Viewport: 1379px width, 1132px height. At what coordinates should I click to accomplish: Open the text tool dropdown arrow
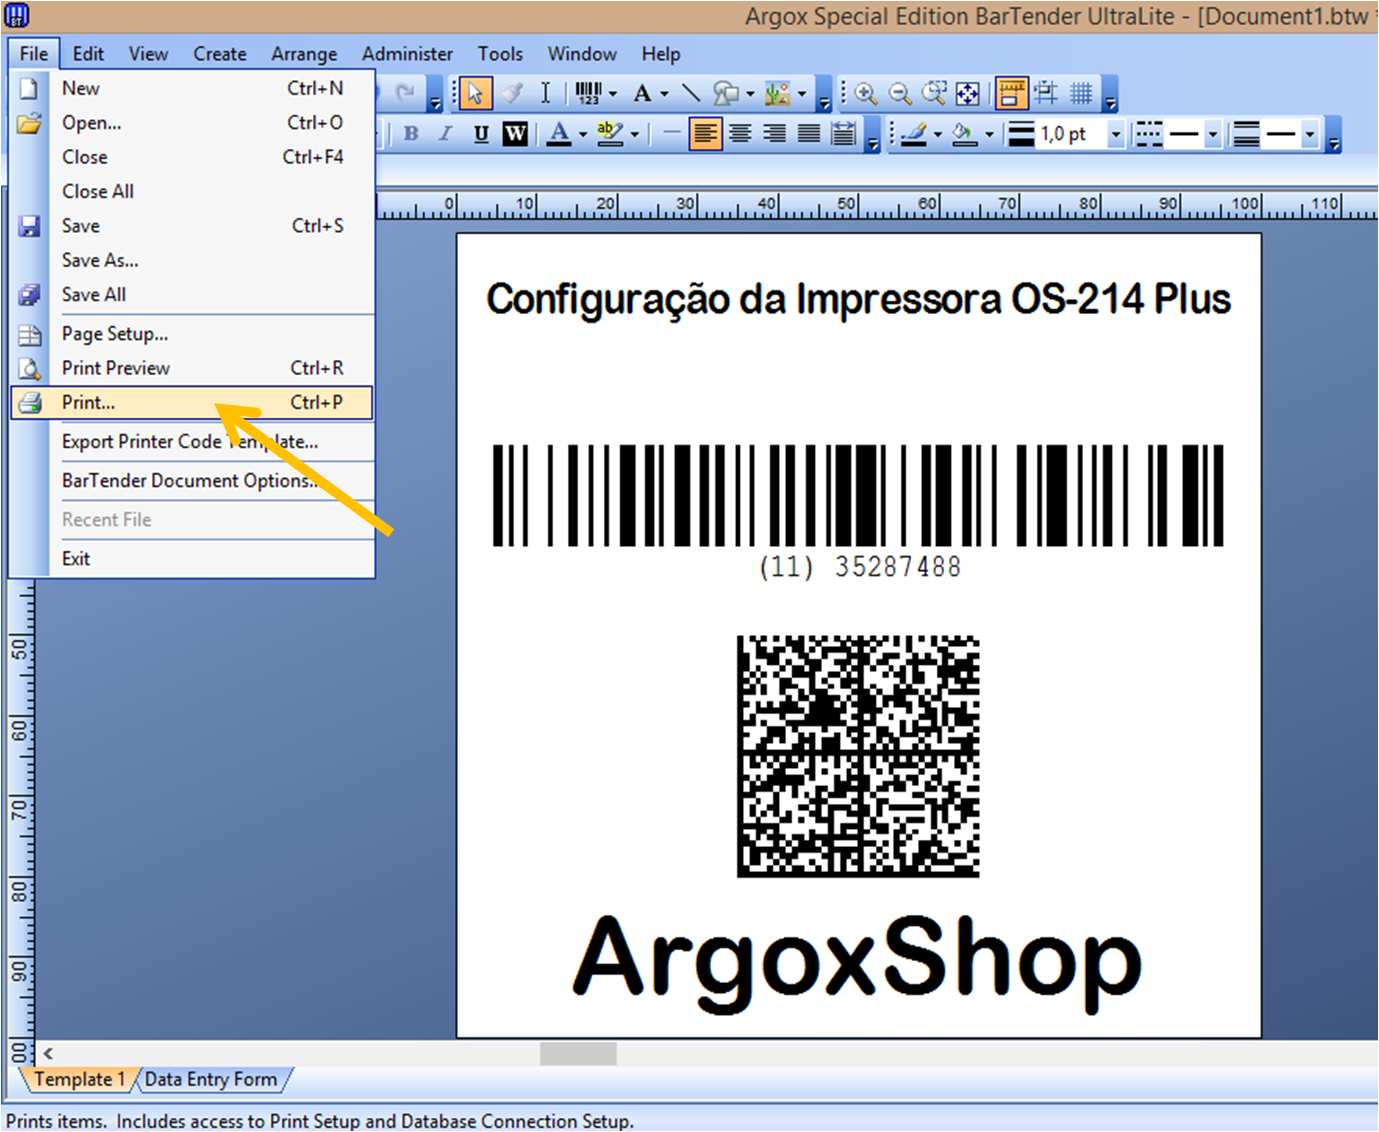click(664, 95)
